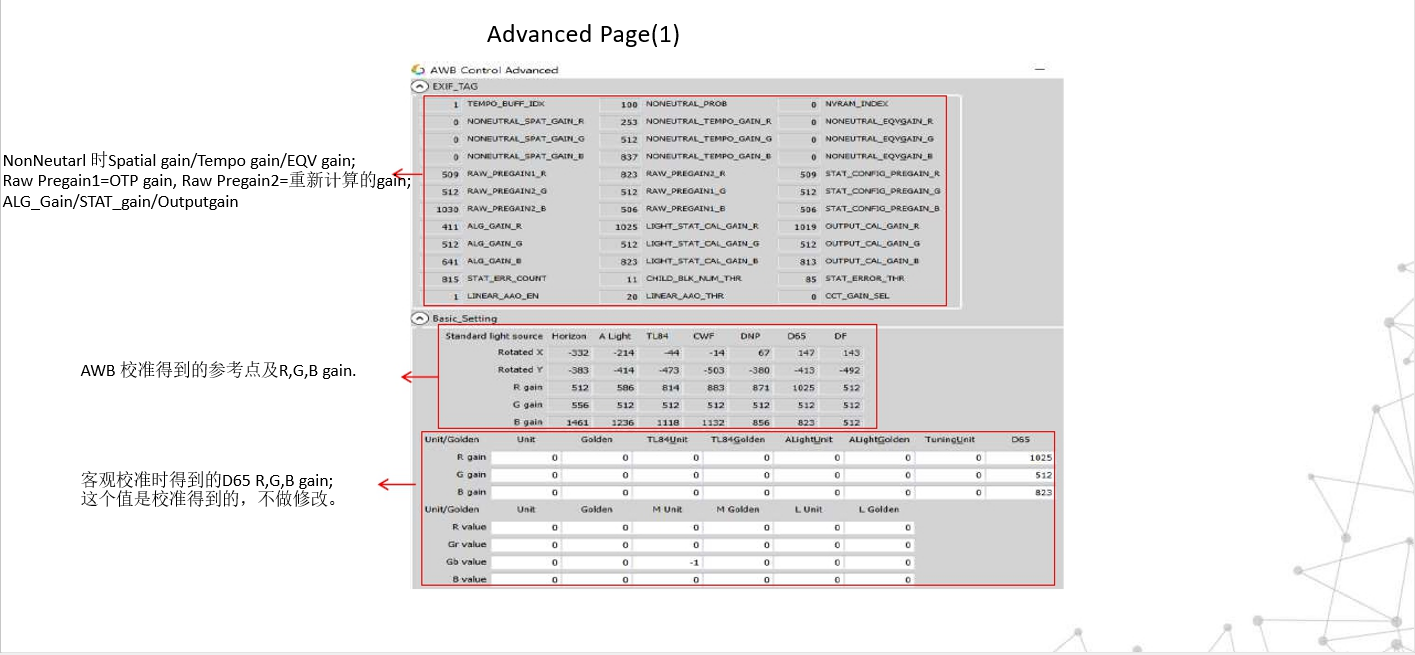Collapse the EXIF_TAG section
The height and width of the screenshot is (655, 1415).
tap(420, 87)
